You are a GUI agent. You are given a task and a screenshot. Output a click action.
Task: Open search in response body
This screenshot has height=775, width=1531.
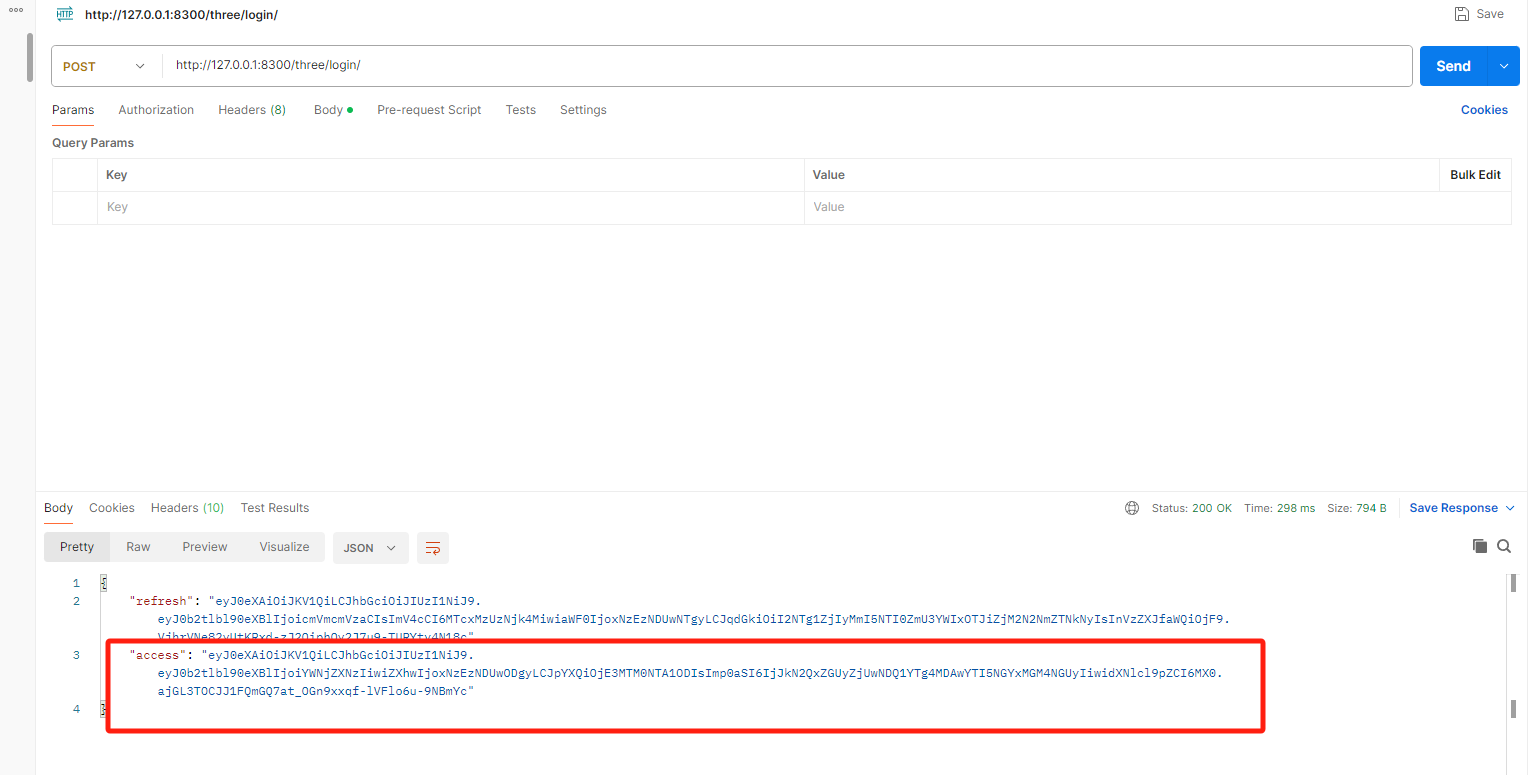point(1504,546)
